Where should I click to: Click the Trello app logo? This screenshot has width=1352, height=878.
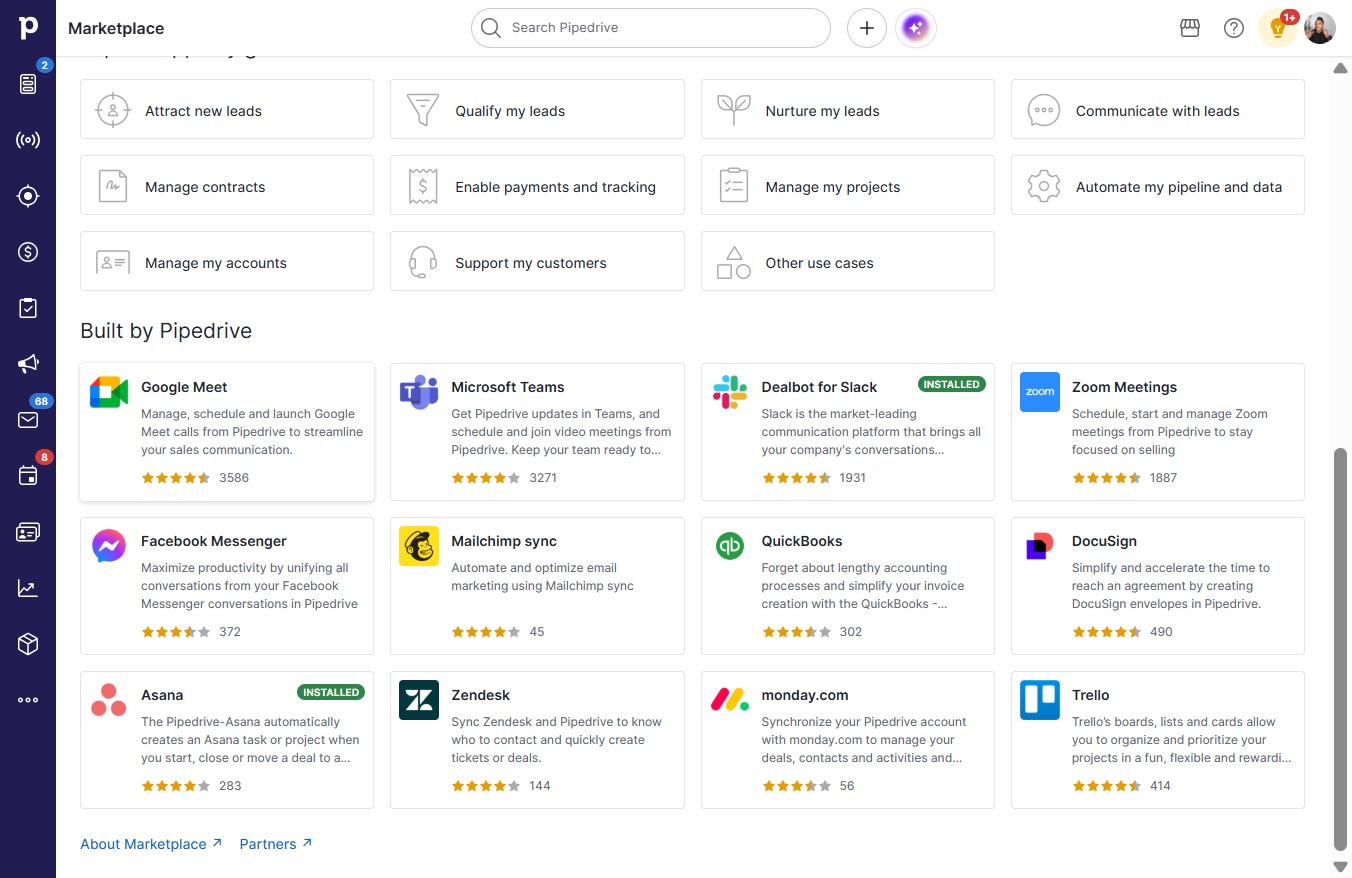[x=1040, y=700]
